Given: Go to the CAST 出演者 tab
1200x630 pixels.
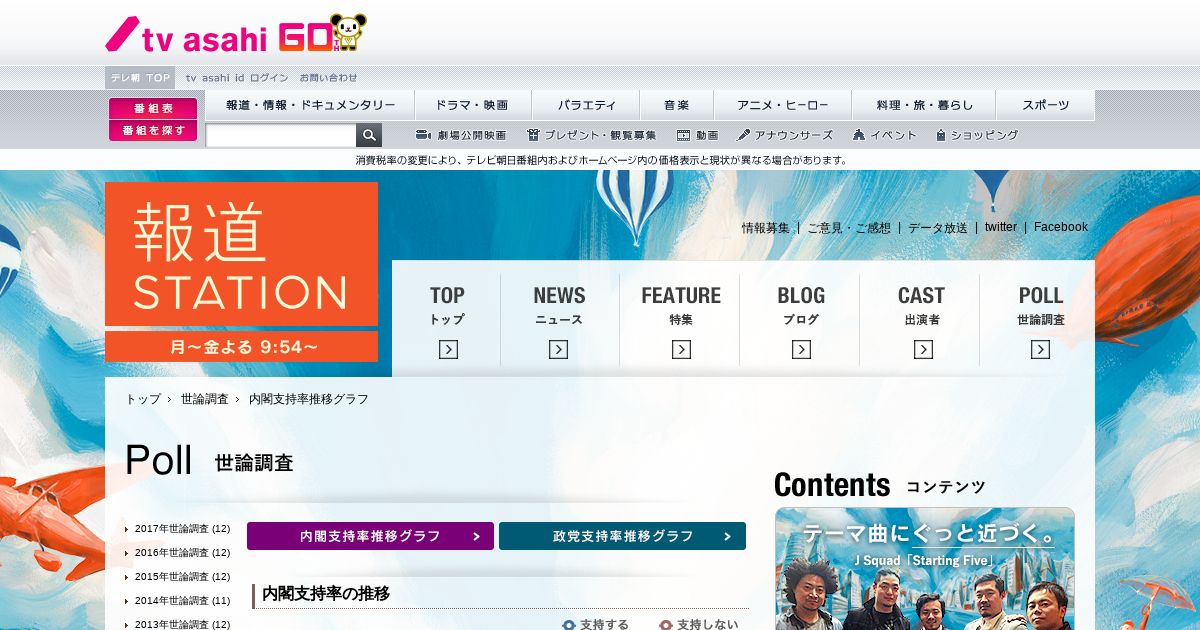Looking at the screenshot, I should point(921,320).
